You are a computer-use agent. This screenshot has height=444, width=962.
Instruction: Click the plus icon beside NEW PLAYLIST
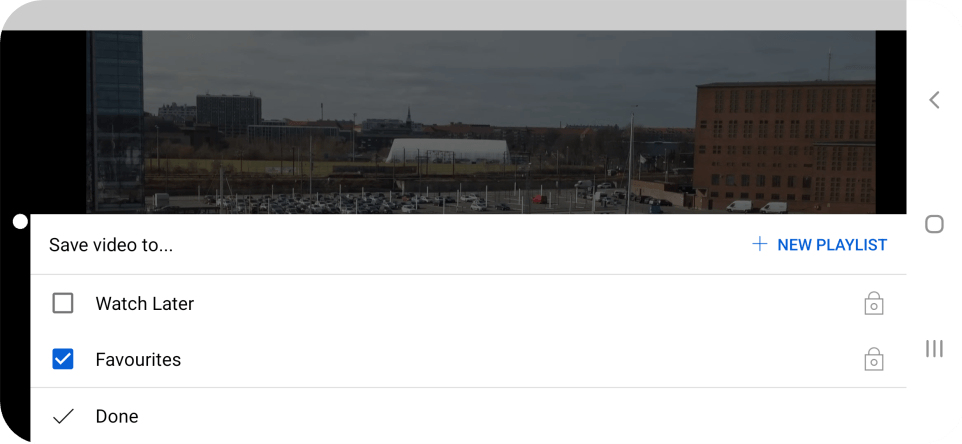tap(760, 245)
